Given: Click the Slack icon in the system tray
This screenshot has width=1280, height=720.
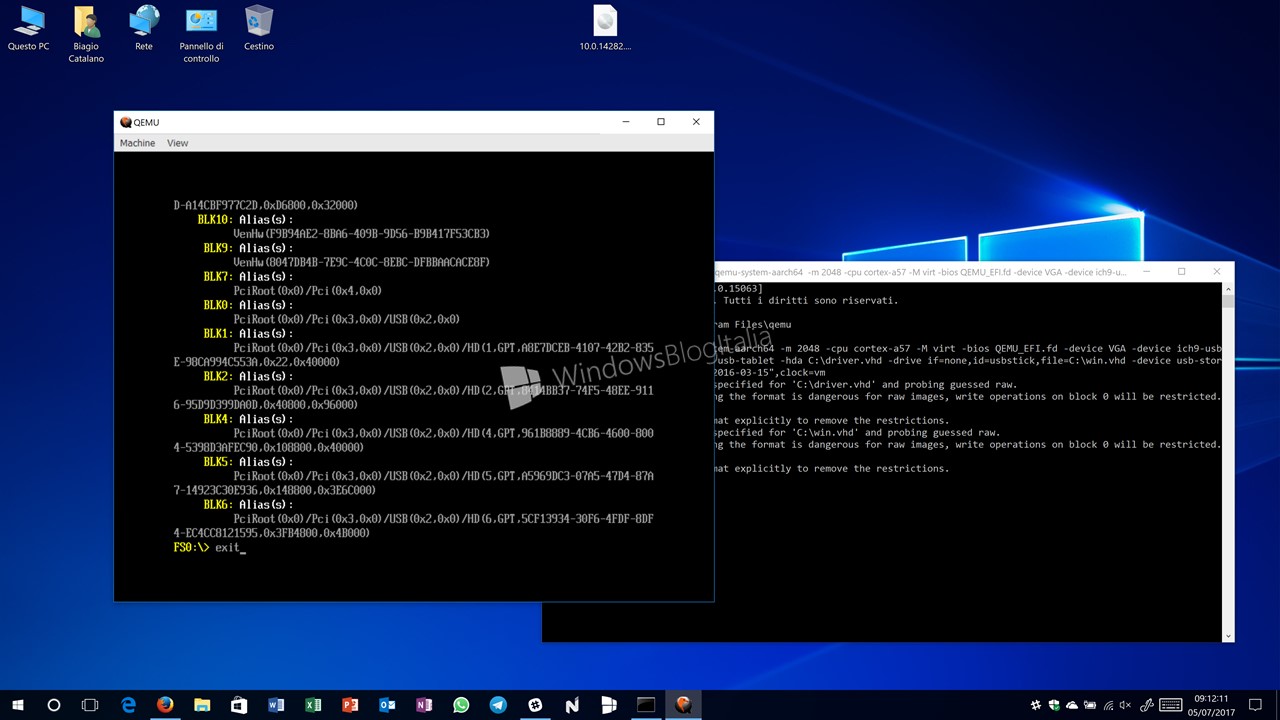Looking at the screenshot, I should coord(1036,705).
